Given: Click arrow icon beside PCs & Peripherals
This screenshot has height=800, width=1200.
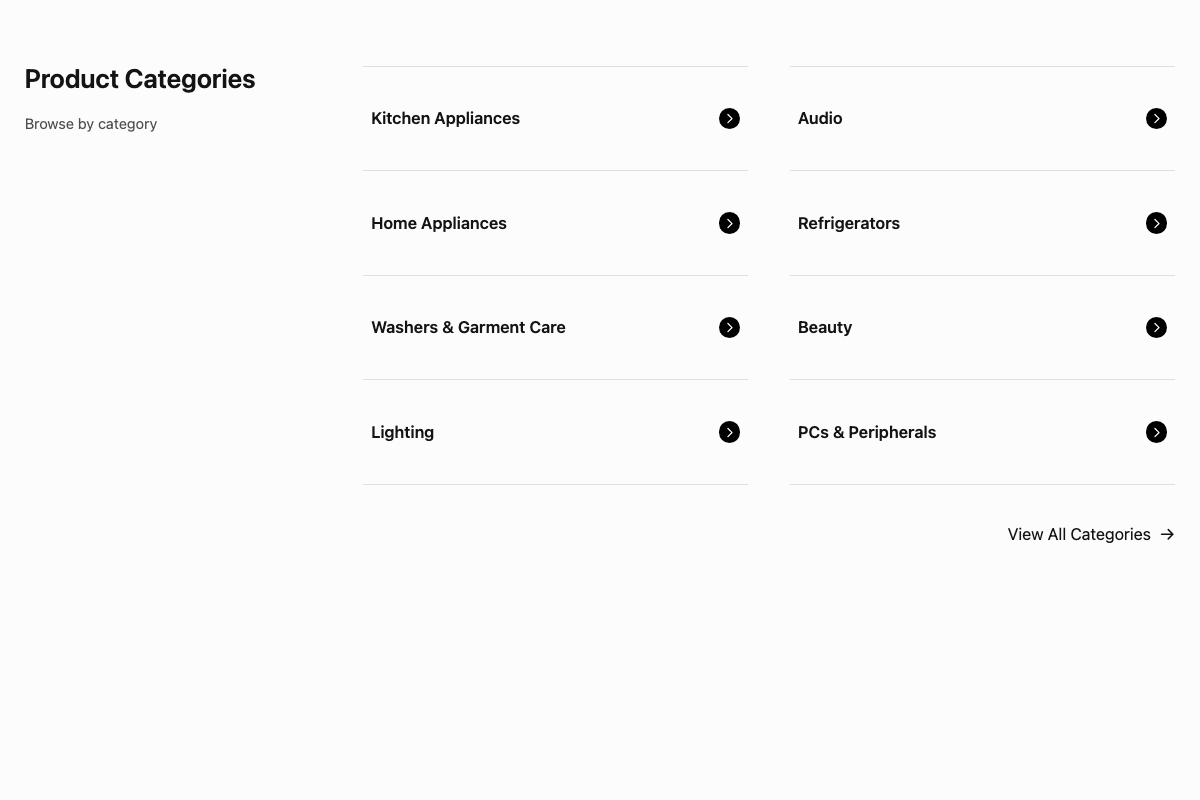Looking at the screenshot, I should pos(1156,432).
